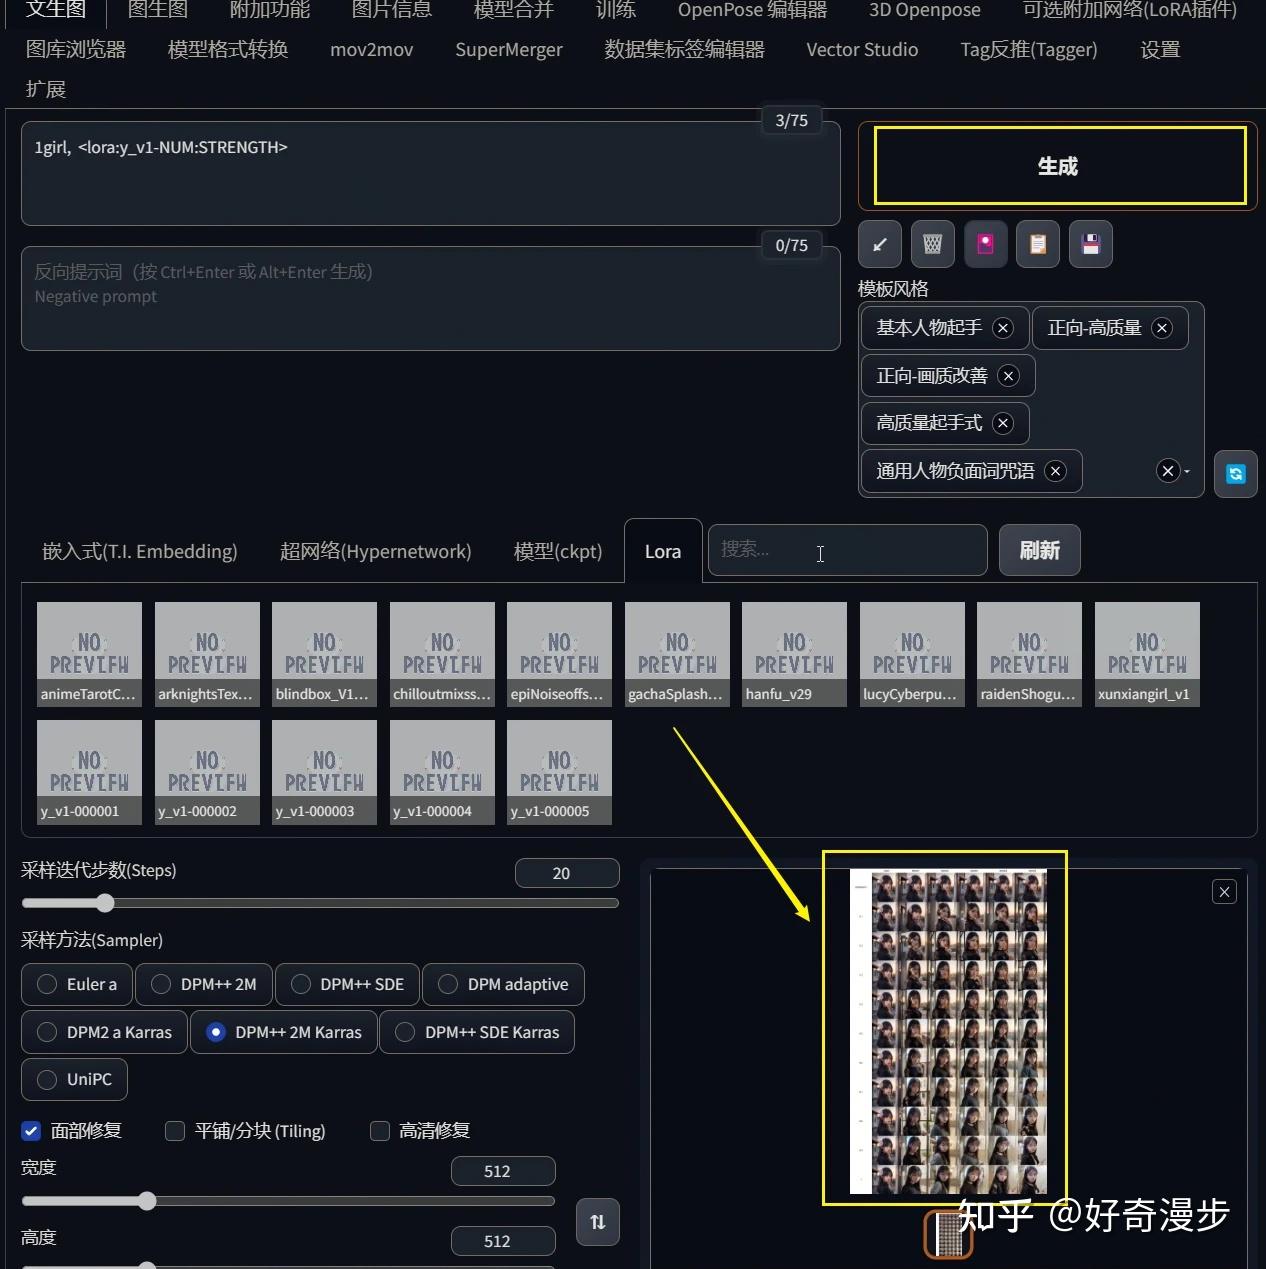Swap width and height with the arrows icon
Screen dimensions: 1266x1269
pos(597,1222)
